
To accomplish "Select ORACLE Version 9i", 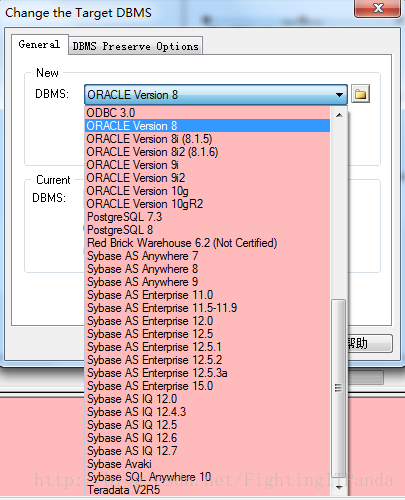I will point(207,165).
